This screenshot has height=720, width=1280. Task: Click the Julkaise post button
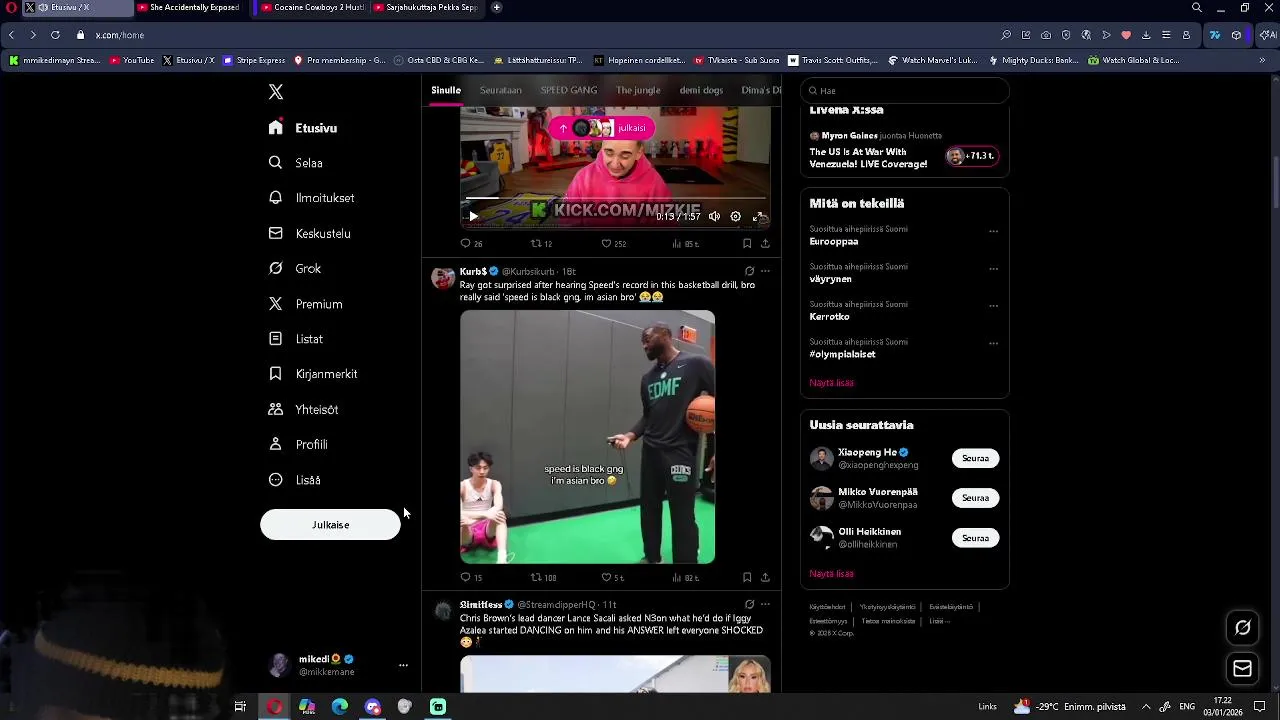330,525
